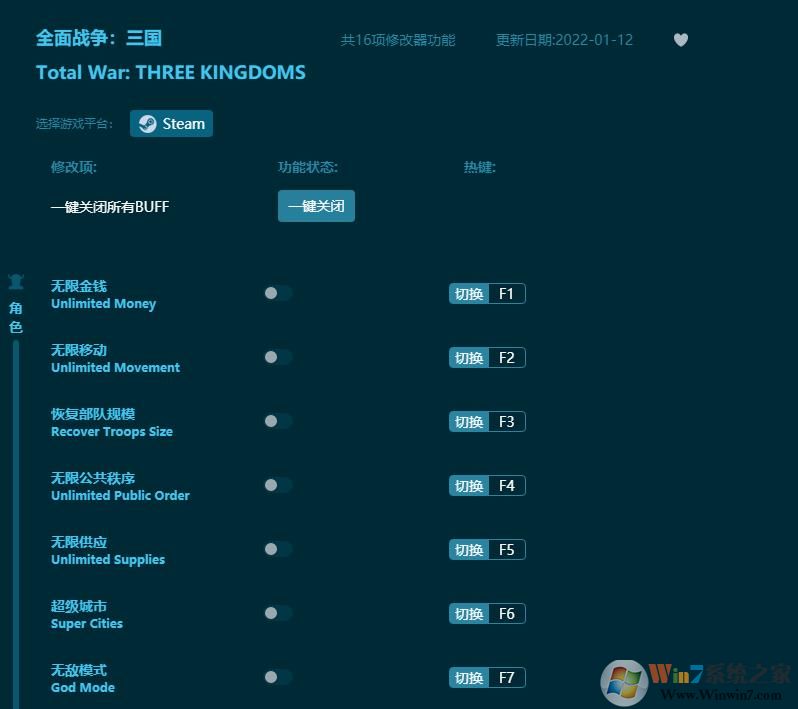Image resolution: width=798 pixels, height=709 pixels.
Task: Click the F2 hotkey field
Action: click(x=507, y=358)
